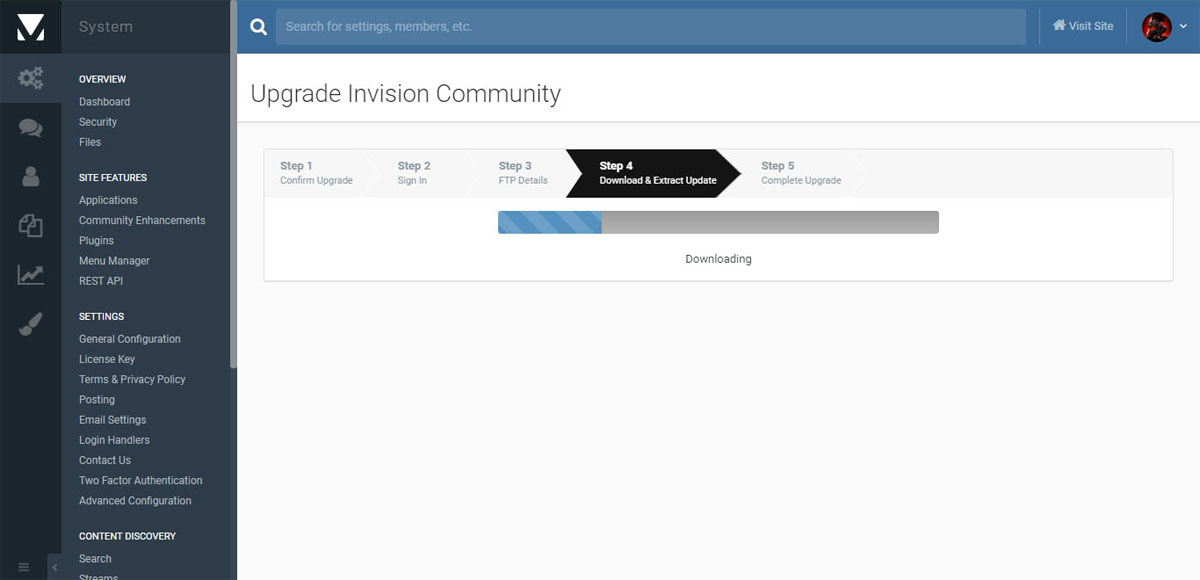Image resolution: width=1200 pixels, height=580 pixels.
Task: Click the magnifying glass search icon
Action: (258, 27)
